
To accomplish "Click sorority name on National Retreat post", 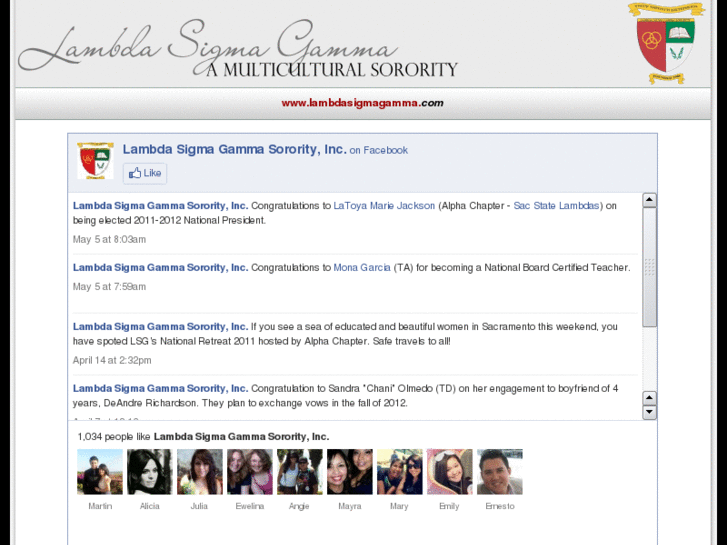I will pos(160,327).
